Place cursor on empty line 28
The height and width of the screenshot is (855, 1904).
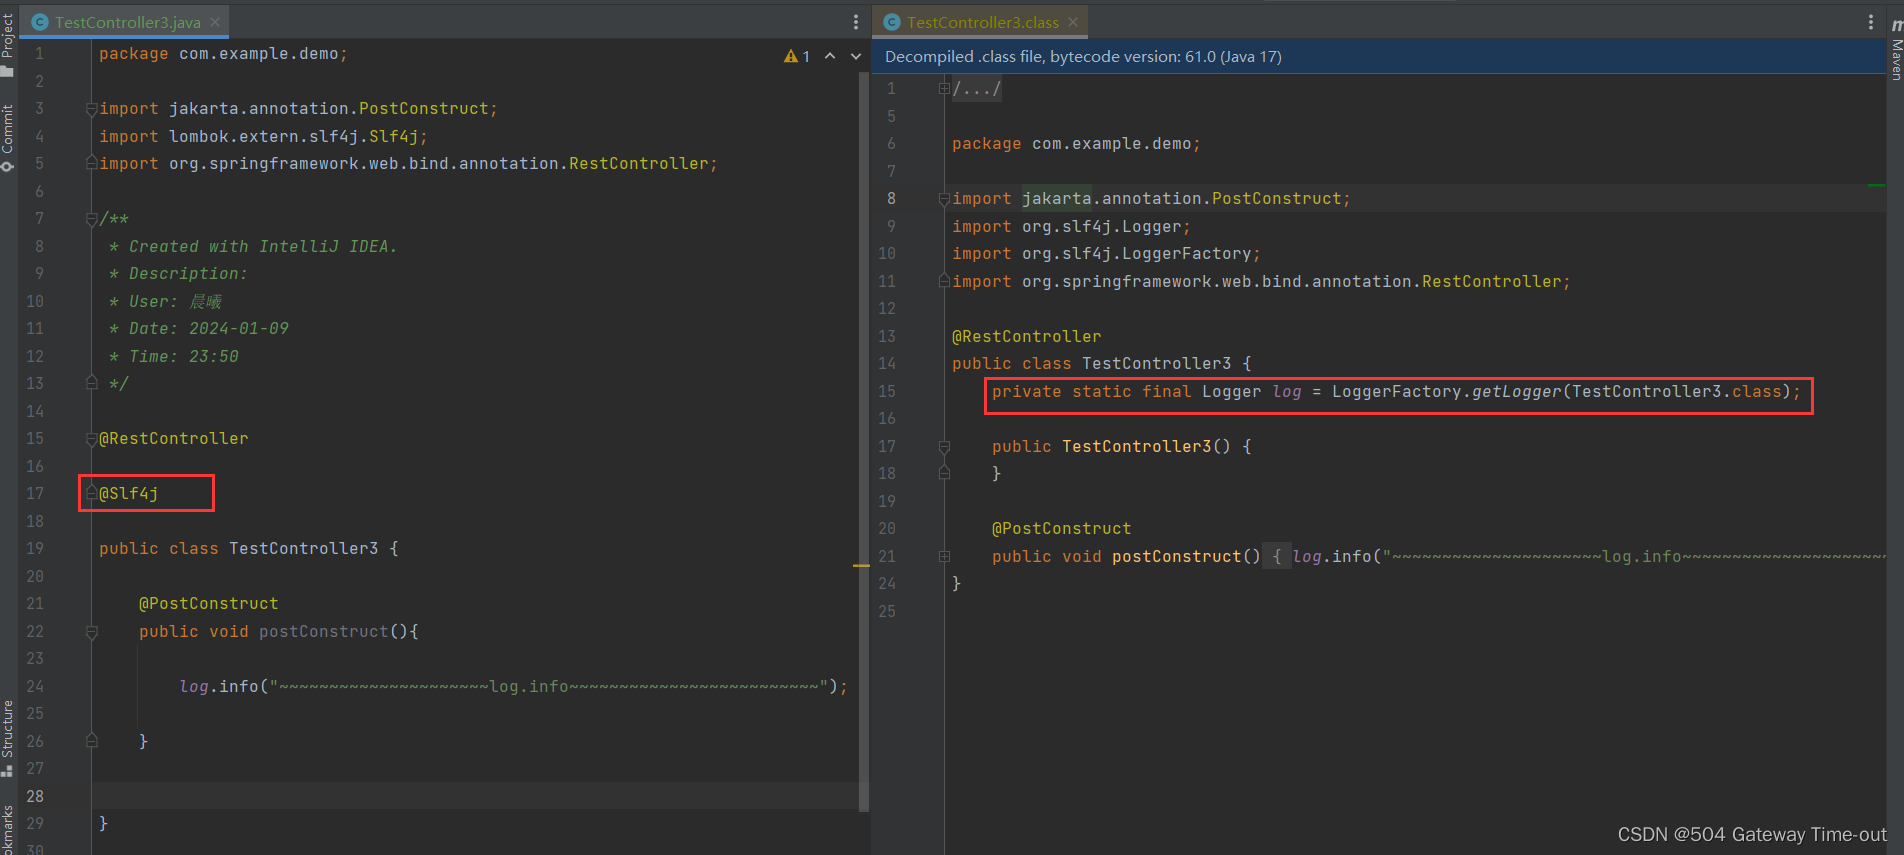[475, 796]
